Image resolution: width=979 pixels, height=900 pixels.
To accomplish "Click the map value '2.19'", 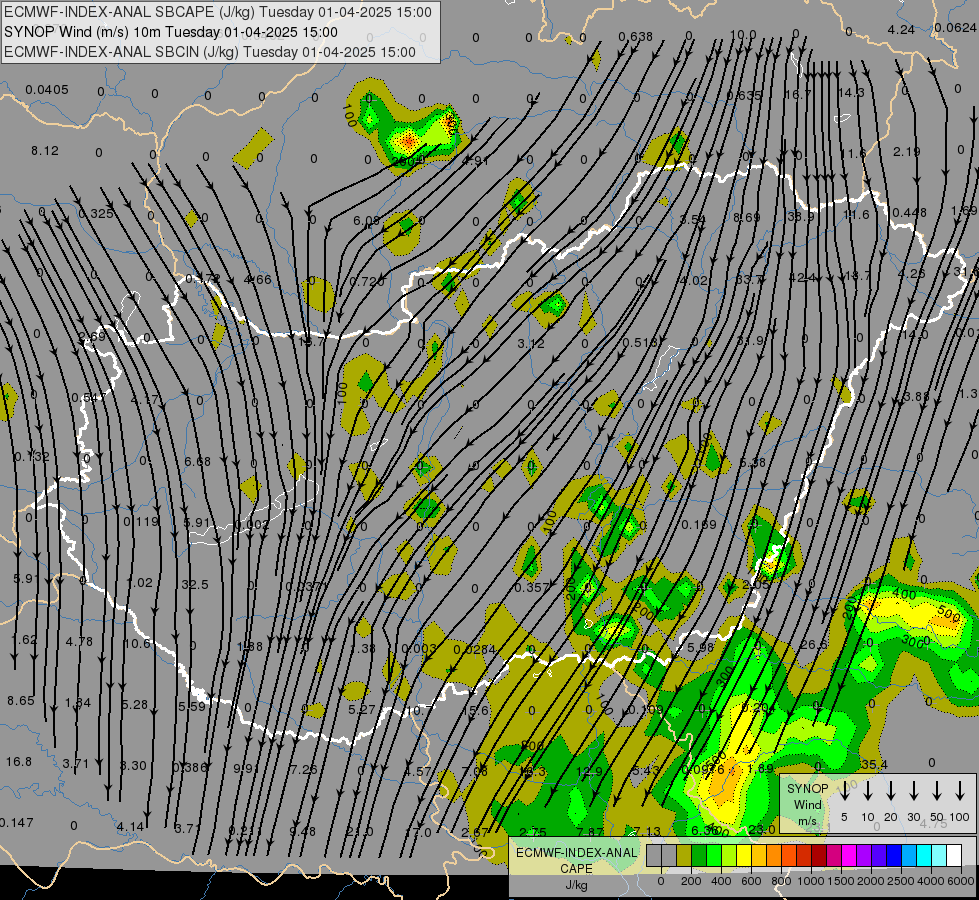I will 907,152.
